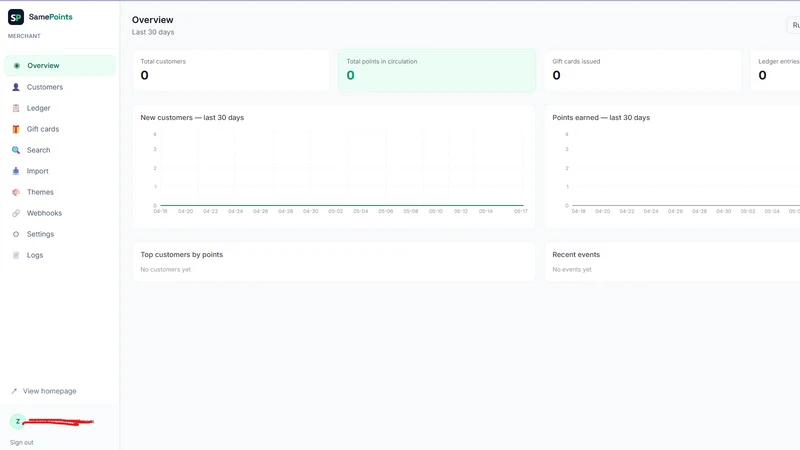Viewport: 800px width, 450px height.
Task: Click the user avatar with letter Z
Action: [x=17, y=421]
